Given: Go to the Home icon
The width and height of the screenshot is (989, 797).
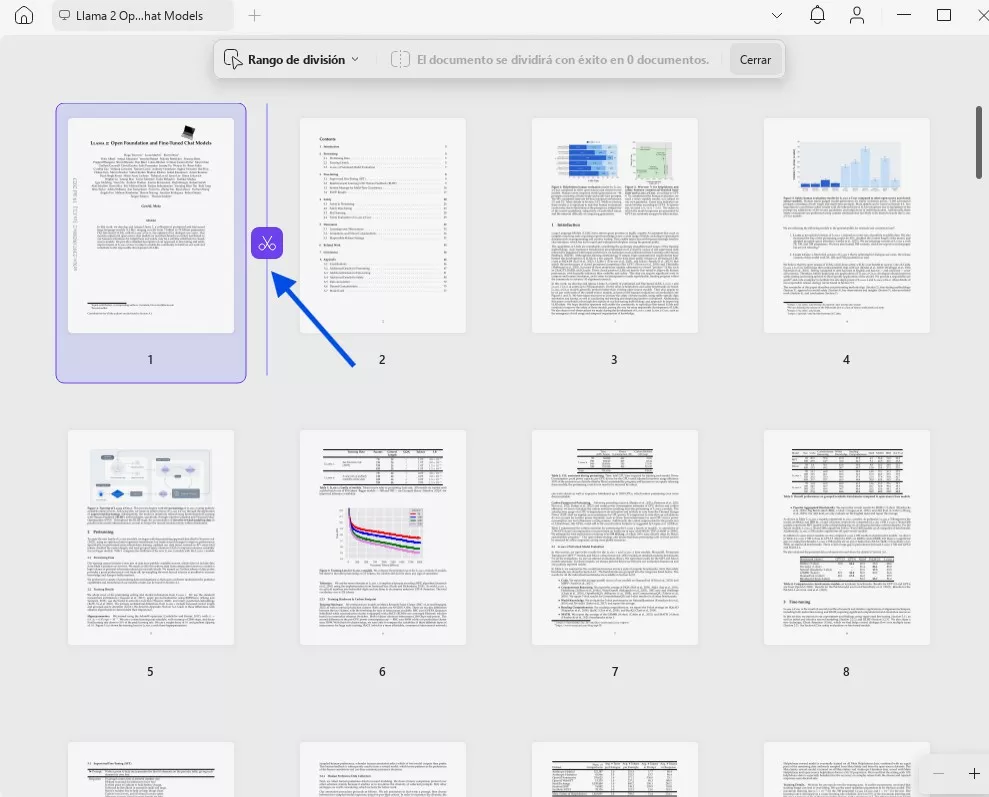Looking at the screenshot, I should click(24, 15).
